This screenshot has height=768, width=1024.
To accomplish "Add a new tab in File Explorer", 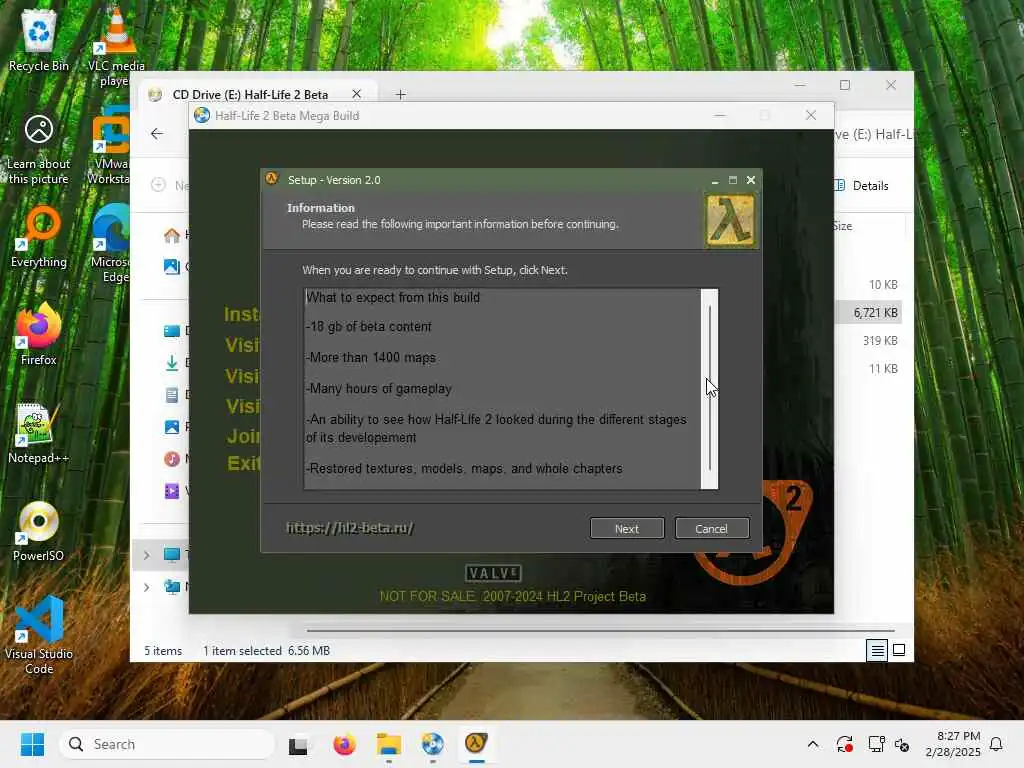I will (x=400, y=95).
